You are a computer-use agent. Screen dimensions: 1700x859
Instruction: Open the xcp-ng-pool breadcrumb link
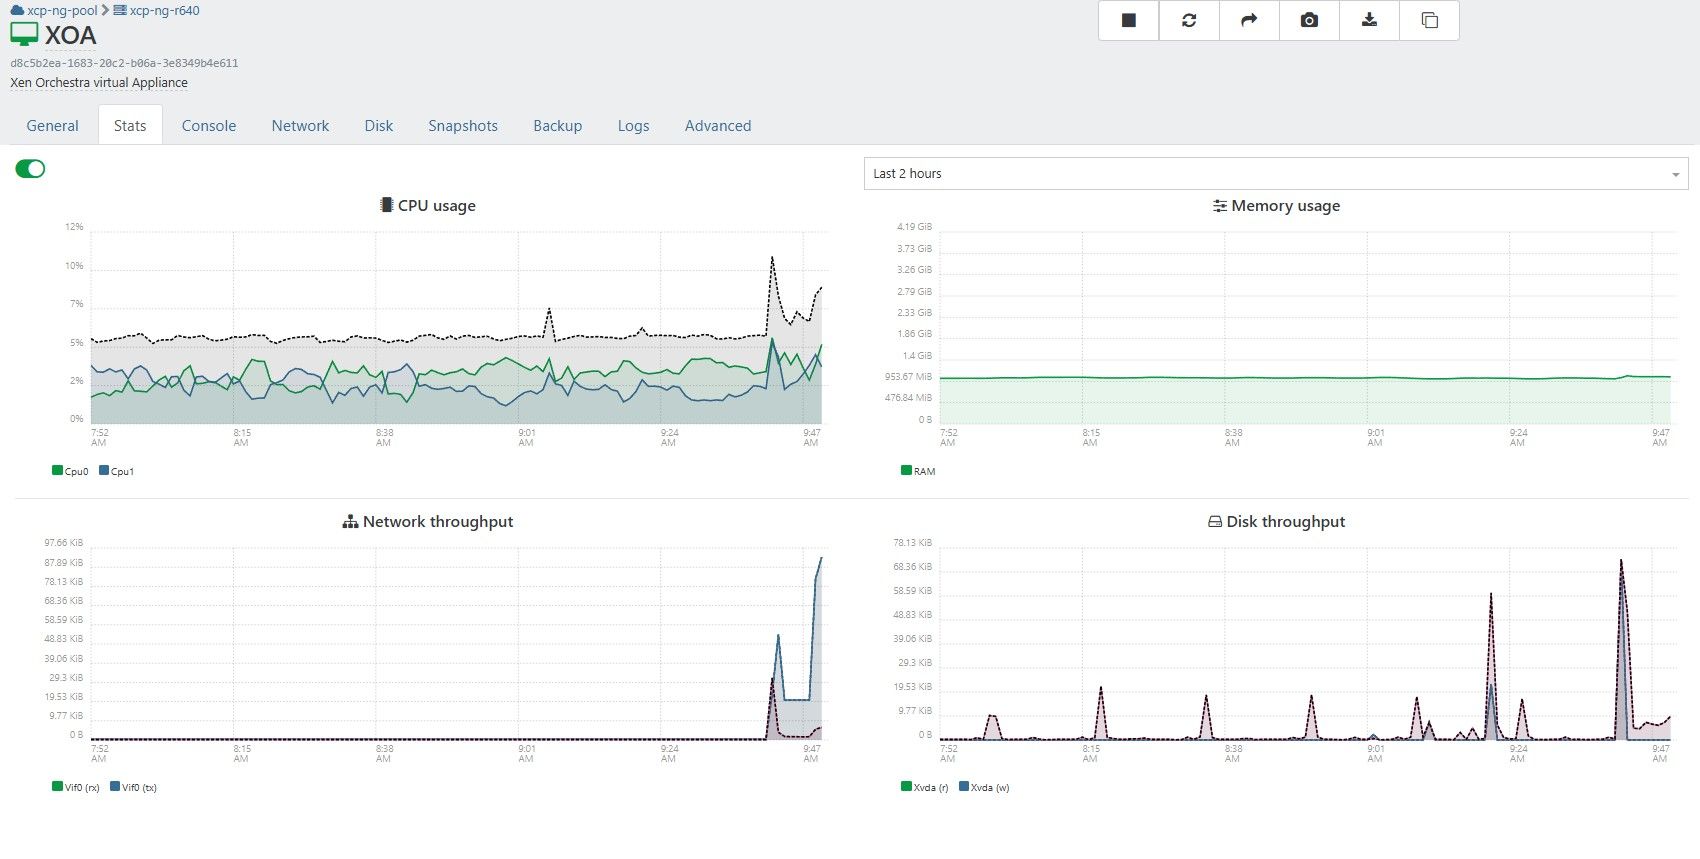62,10
